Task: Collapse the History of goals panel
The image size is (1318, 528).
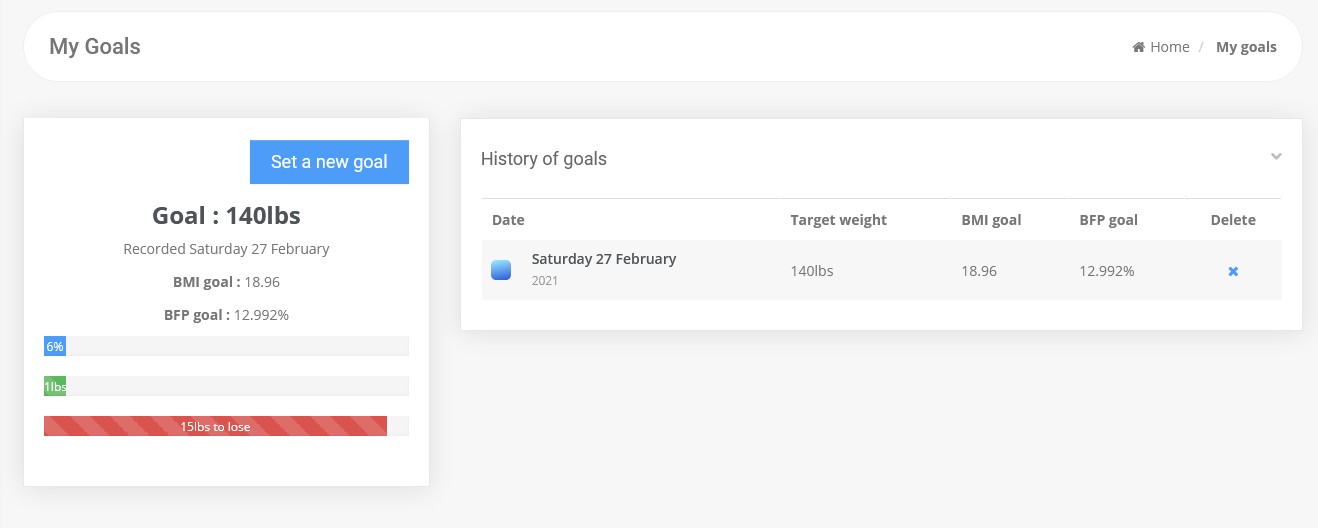Action: pos(1276,157)
